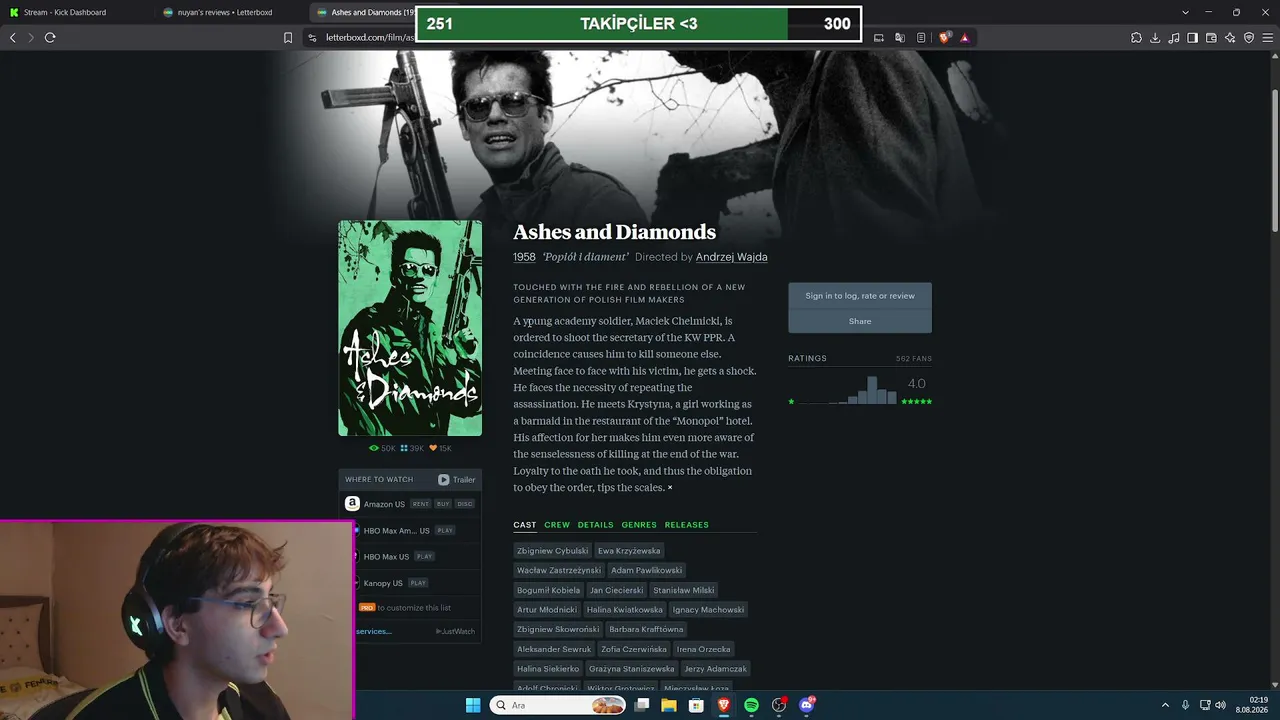Click Amazon US DISC option
Image resolution: width=1280 pixels, height=720 pixels.
pos(465,504)
